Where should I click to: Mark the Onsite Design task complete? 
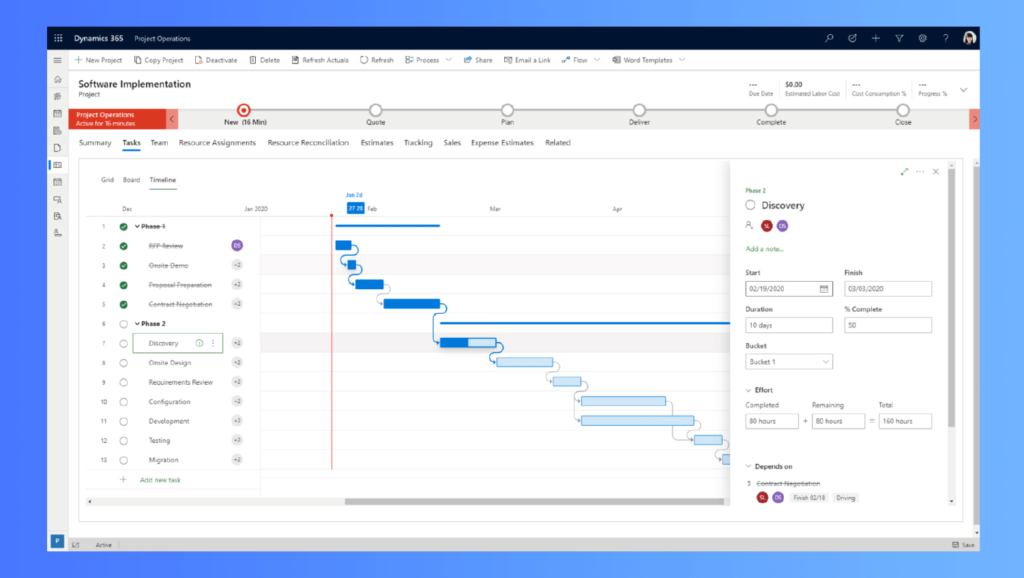coord(123,363)
